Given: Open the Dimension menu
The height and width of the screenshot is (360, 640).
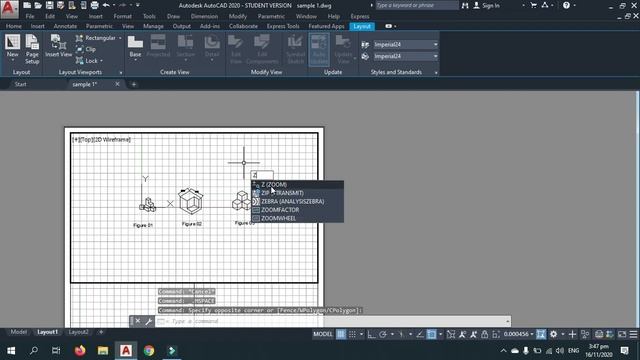Looking at the screenshot, I should 204,16.
